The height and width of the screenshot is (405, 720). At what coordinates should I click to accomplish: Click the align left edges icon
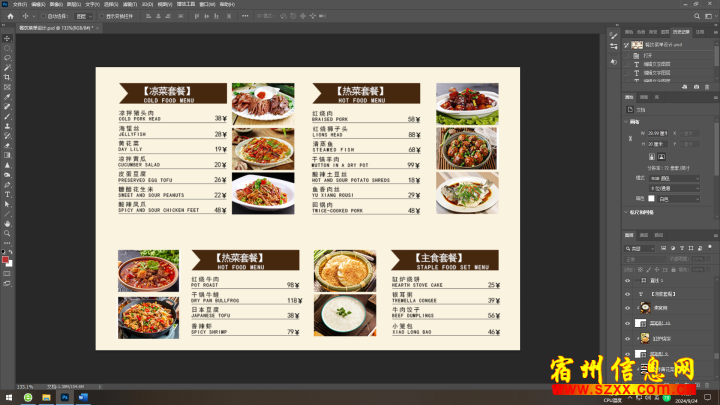coord(148,16)
